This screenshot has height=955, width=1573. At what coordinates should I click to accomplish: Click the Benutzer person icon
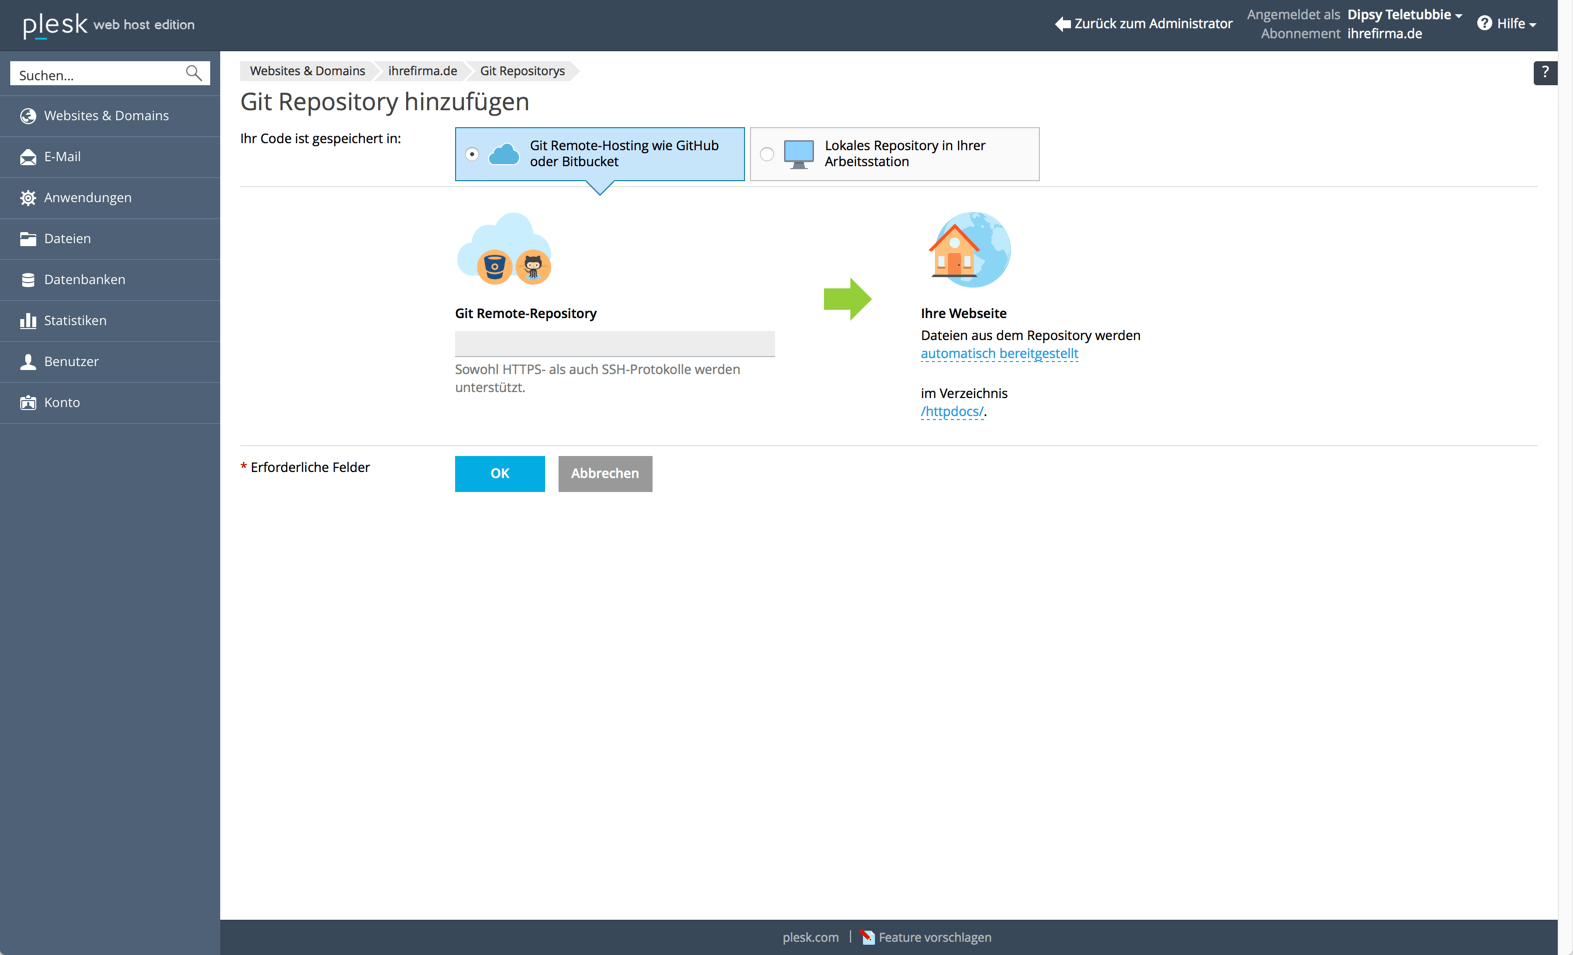coord(28,362)
